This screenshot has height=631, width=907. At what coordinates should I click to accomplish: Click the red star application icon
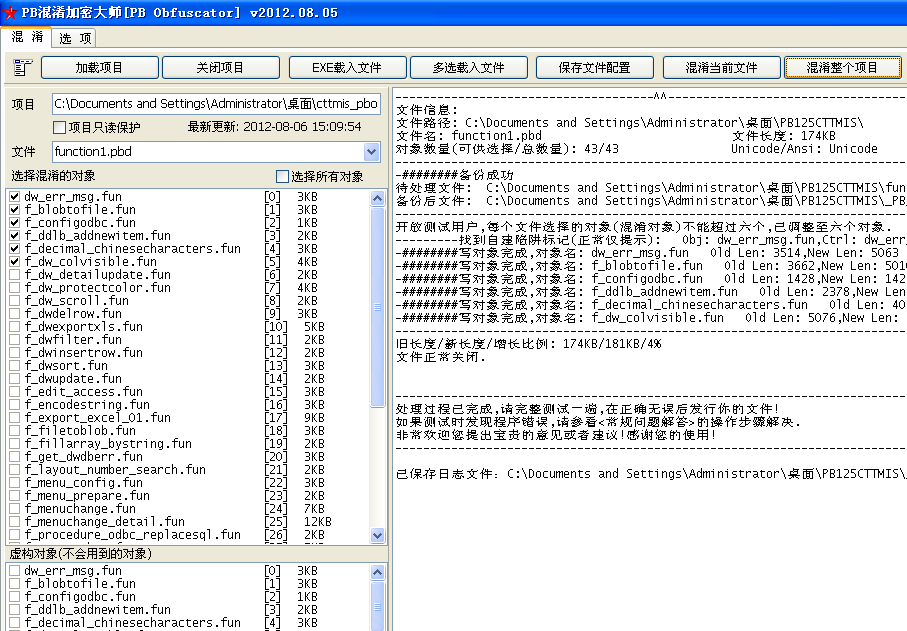coord(10,12)
